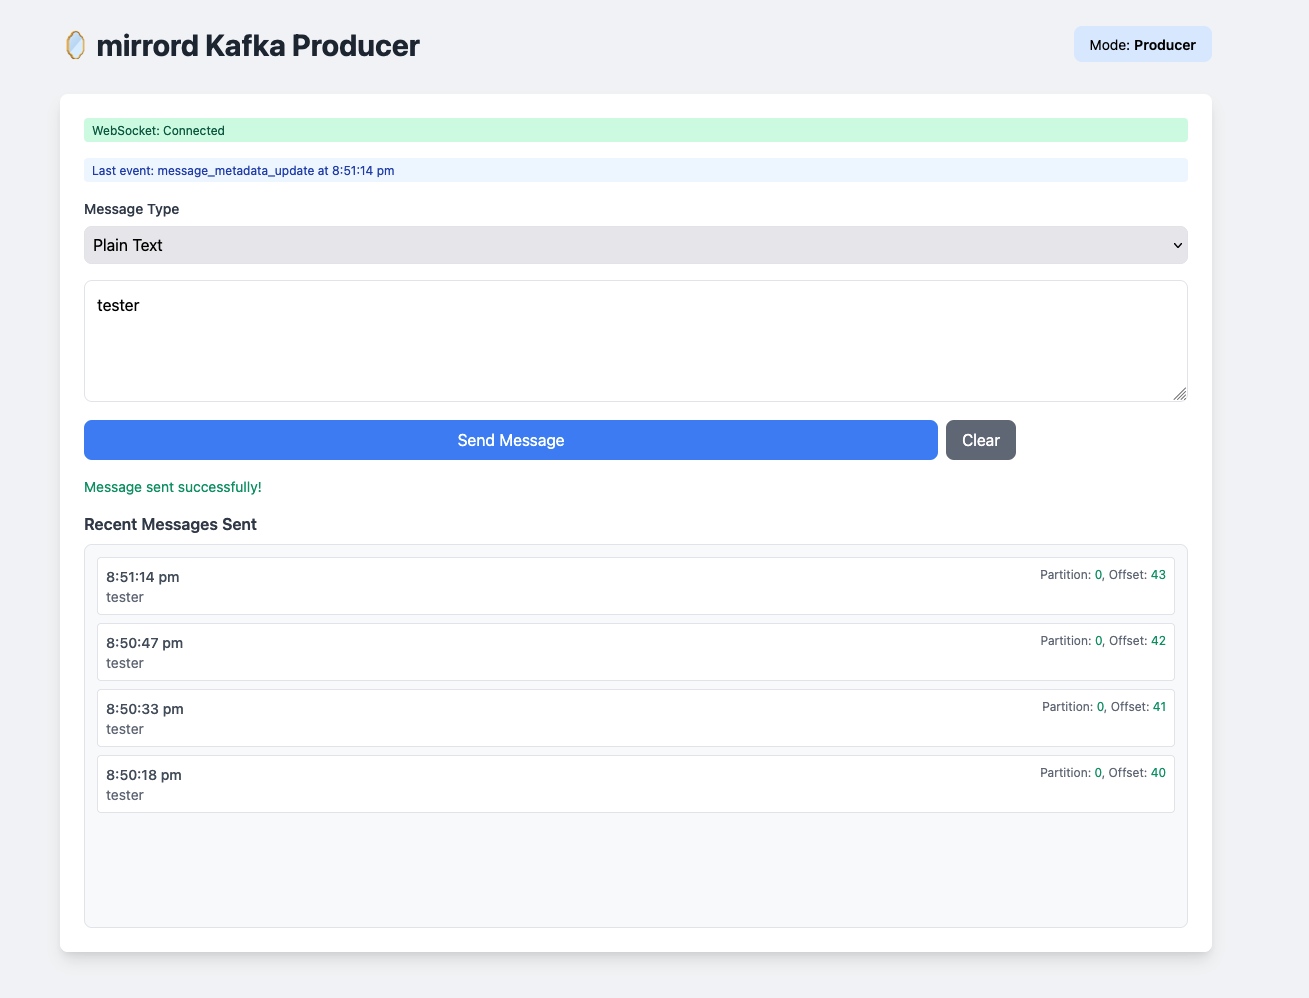Click the dropdown chevron on Plain Text selector
This screenshot has width=1309, height=998.
(1176, 245)
